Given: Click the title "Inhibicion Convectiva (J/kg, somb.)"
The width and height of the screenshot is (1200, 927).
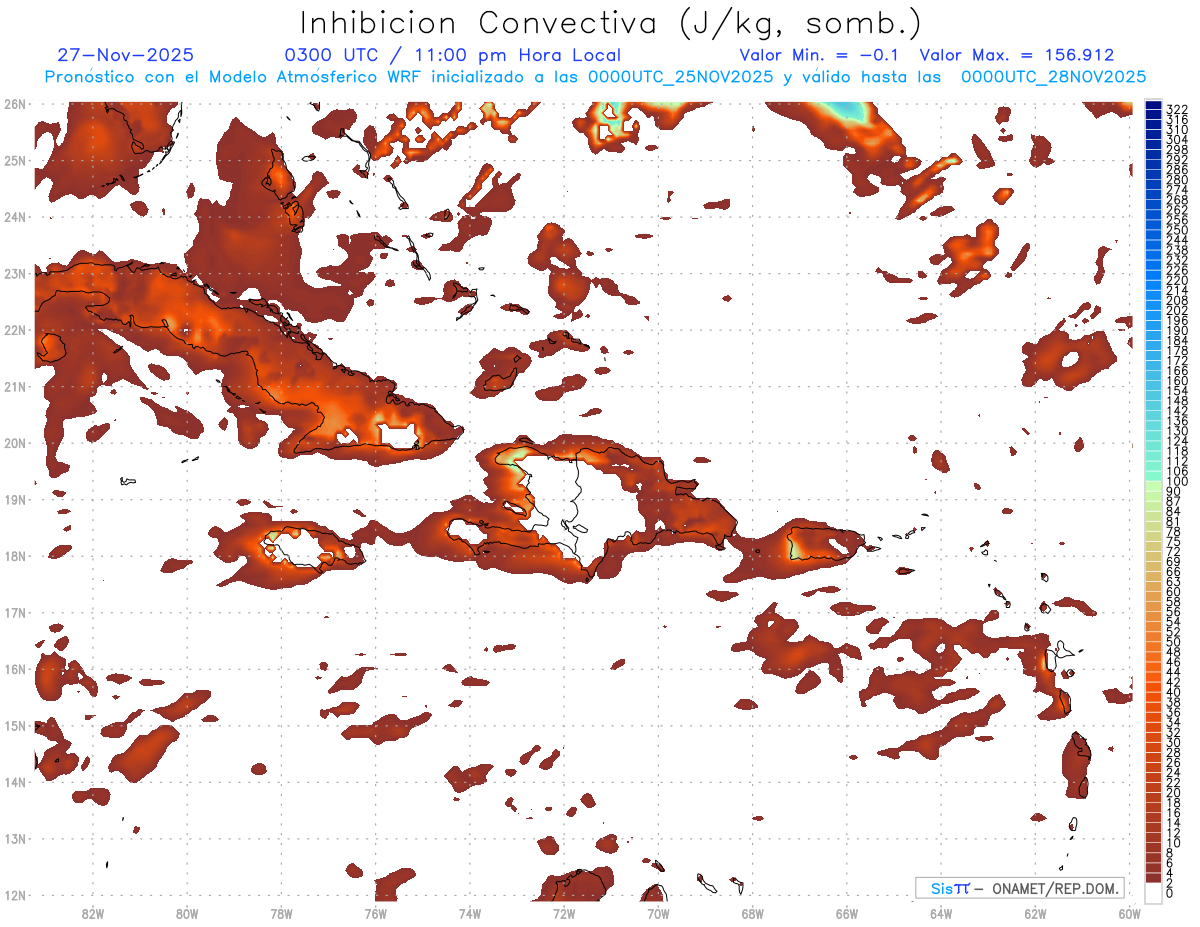Looking at the screenshot, I should click(x=610, y=23).
